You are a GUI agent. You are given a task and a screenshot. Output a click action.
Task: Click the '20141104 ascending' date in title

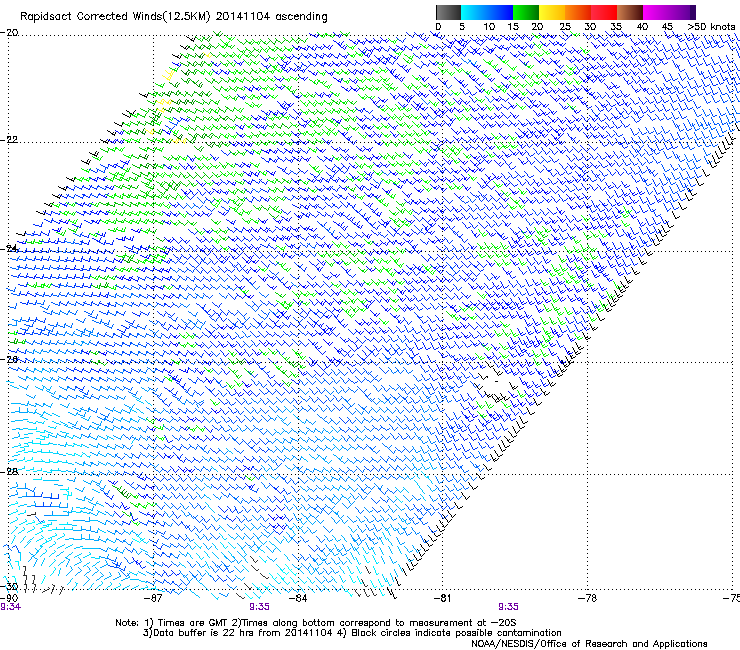click(271, 17)
